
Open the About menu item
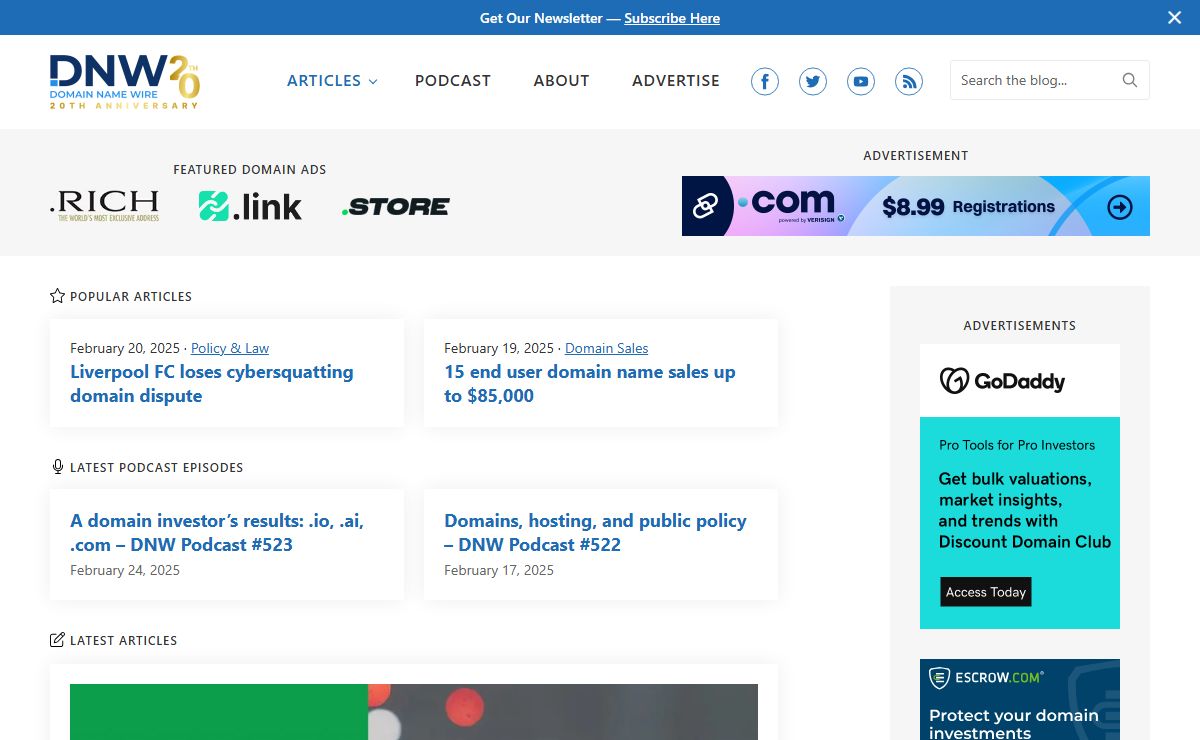(x=561, y=81)
